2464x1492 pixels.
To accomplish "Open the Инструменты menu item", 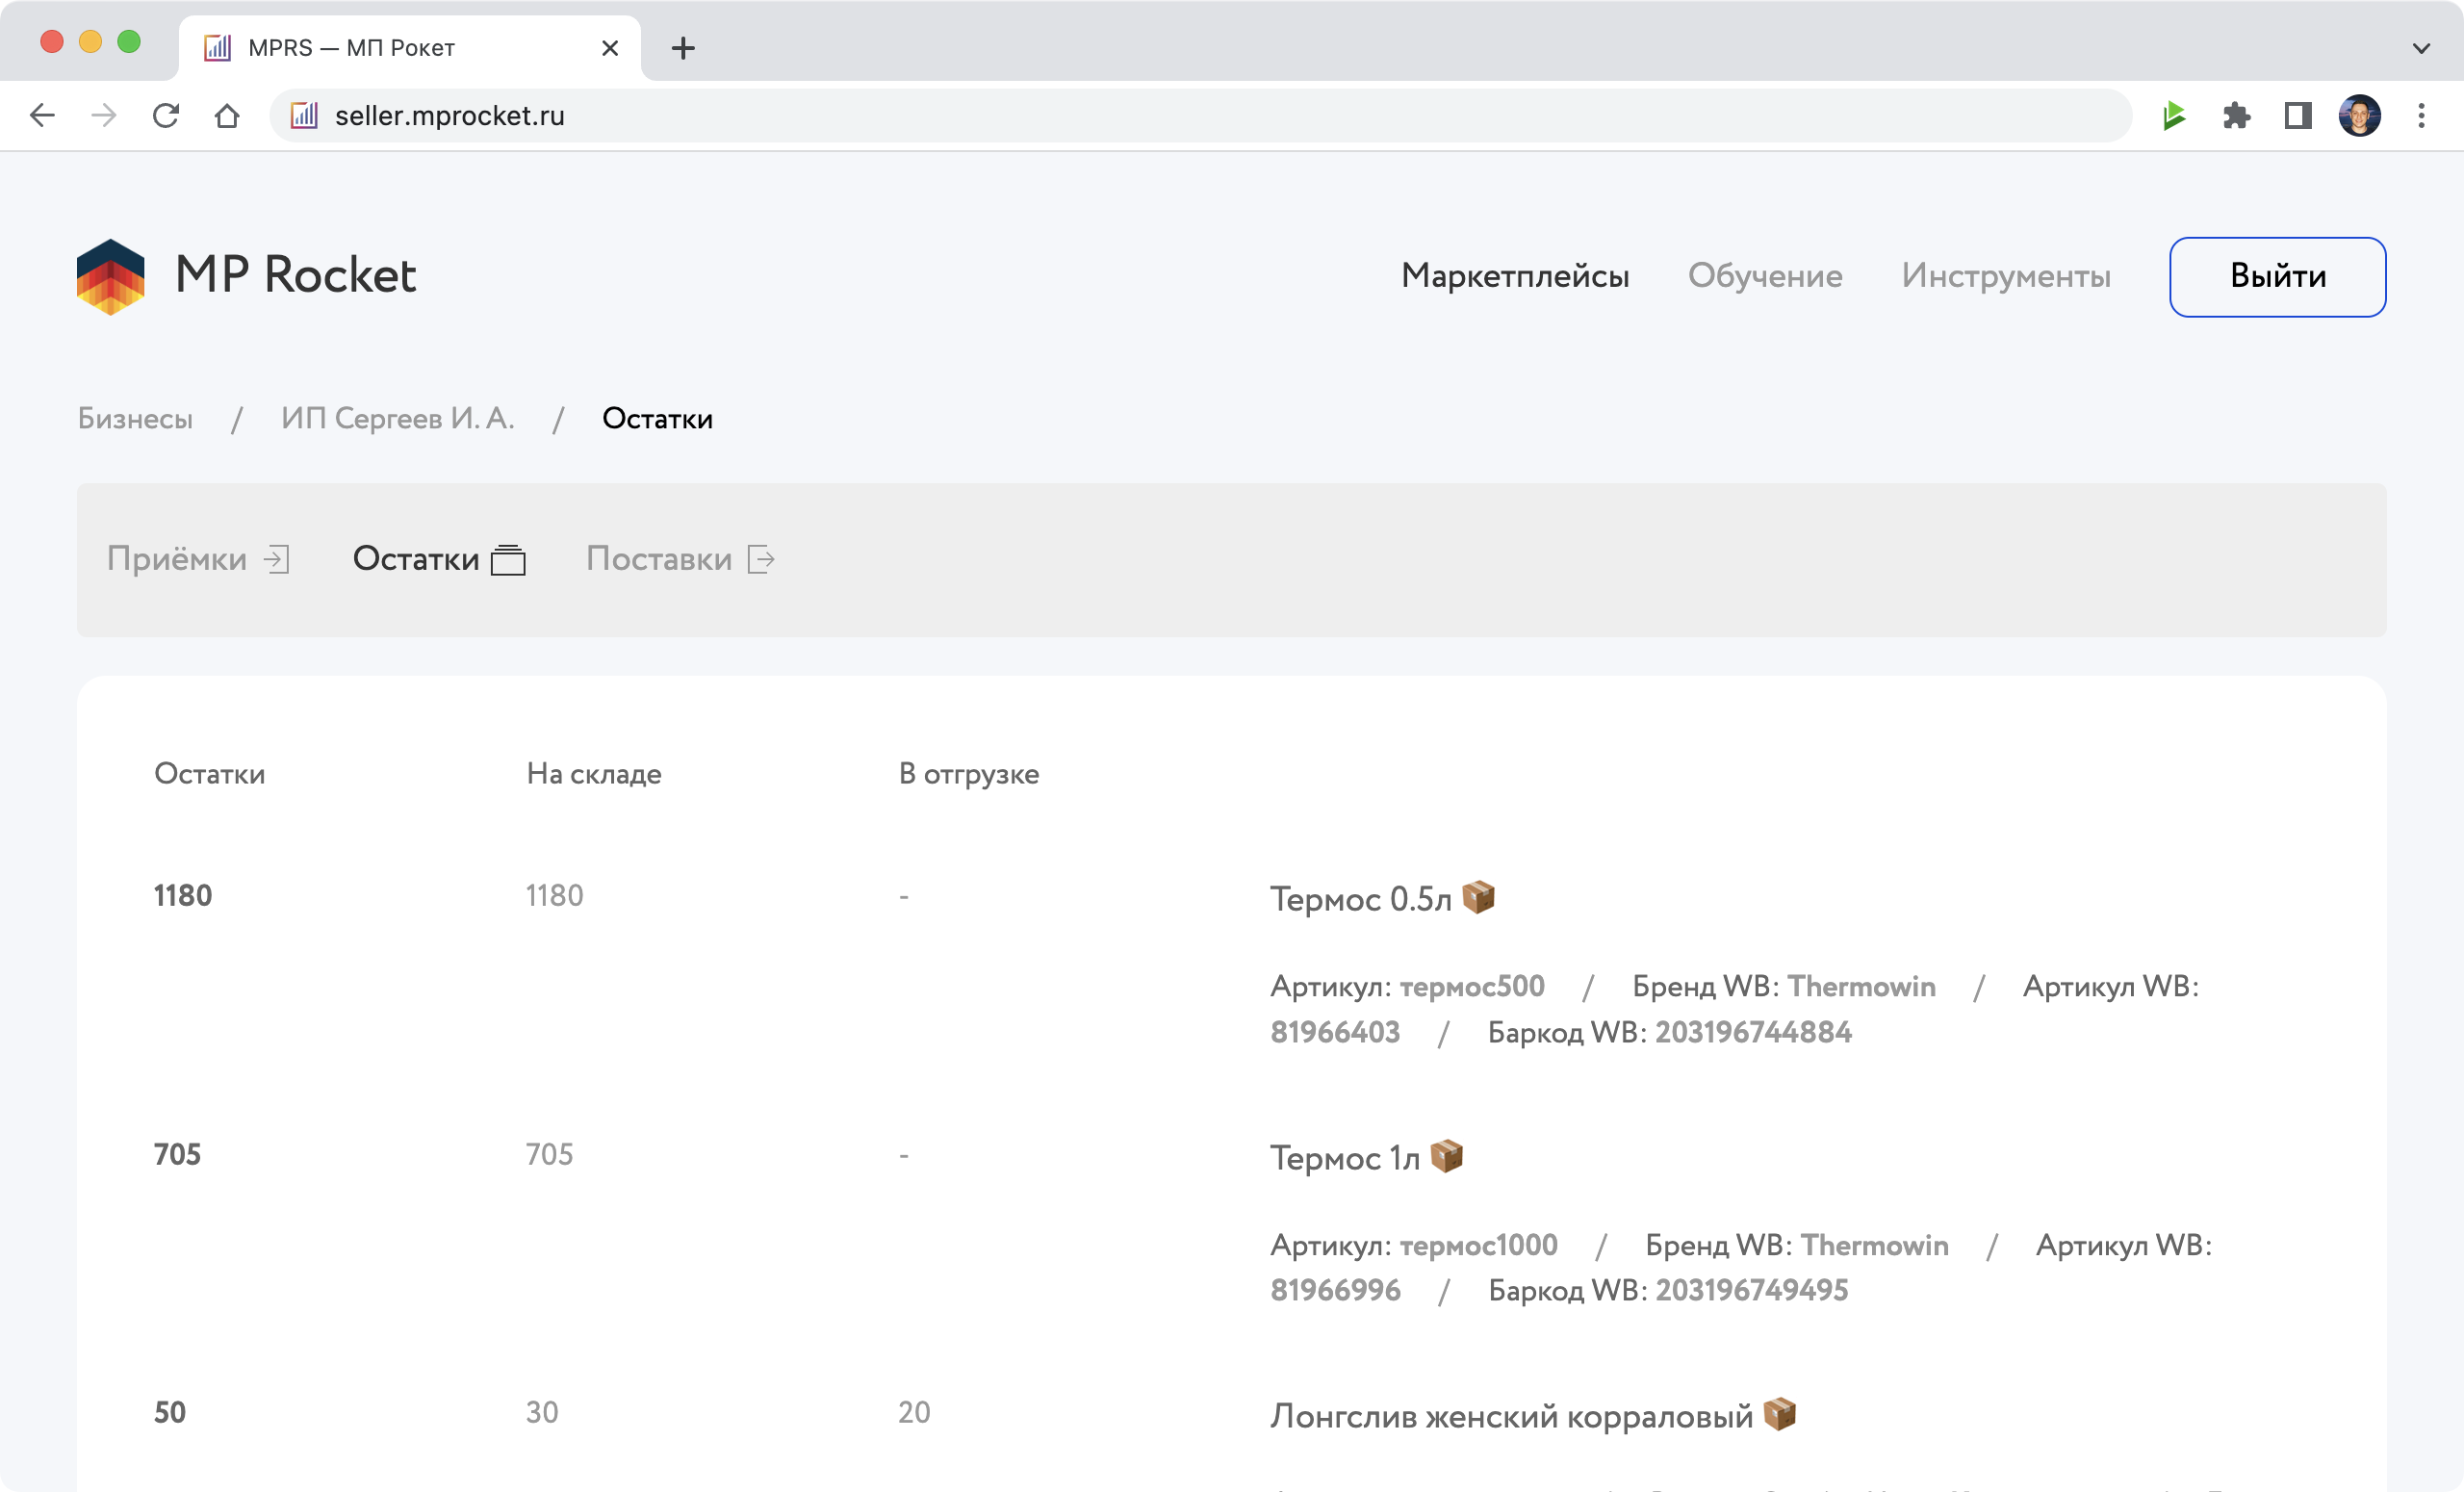I will click(x=2006, y=276).
